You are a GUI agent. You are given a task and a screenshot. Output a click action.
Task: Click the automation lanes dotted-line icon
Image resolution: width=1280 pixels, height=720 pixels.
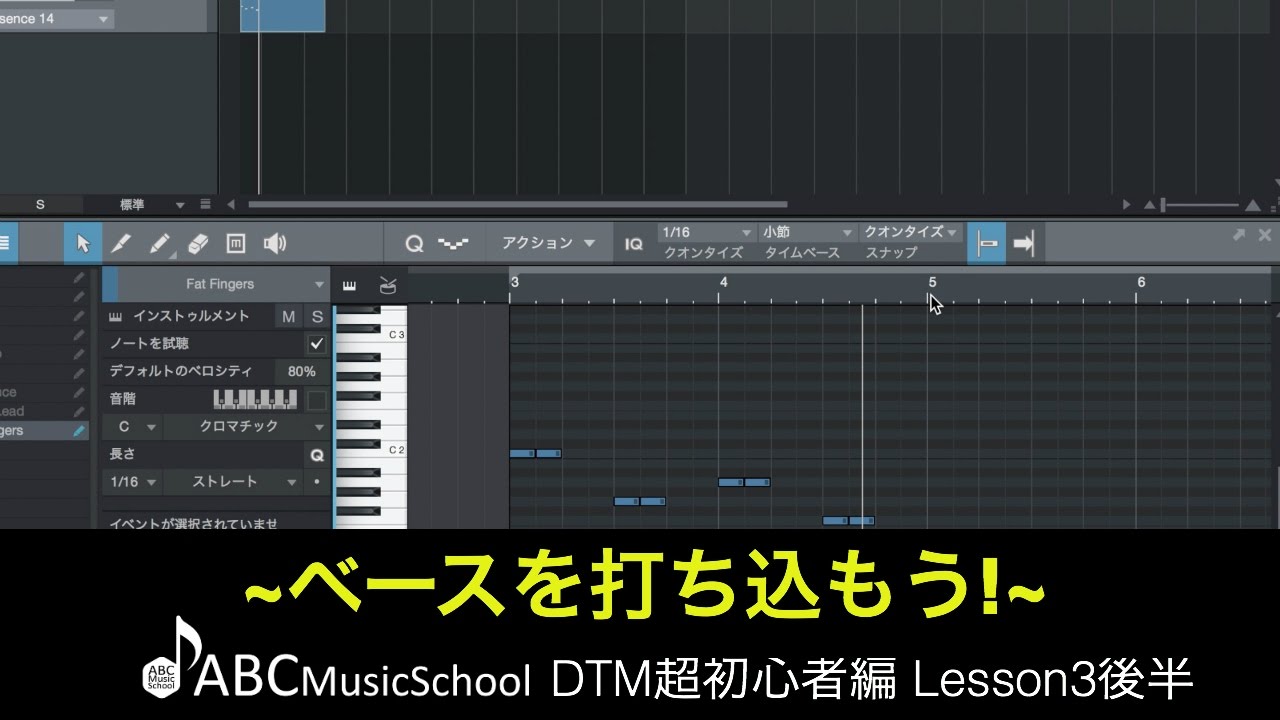tap(453, 243)
